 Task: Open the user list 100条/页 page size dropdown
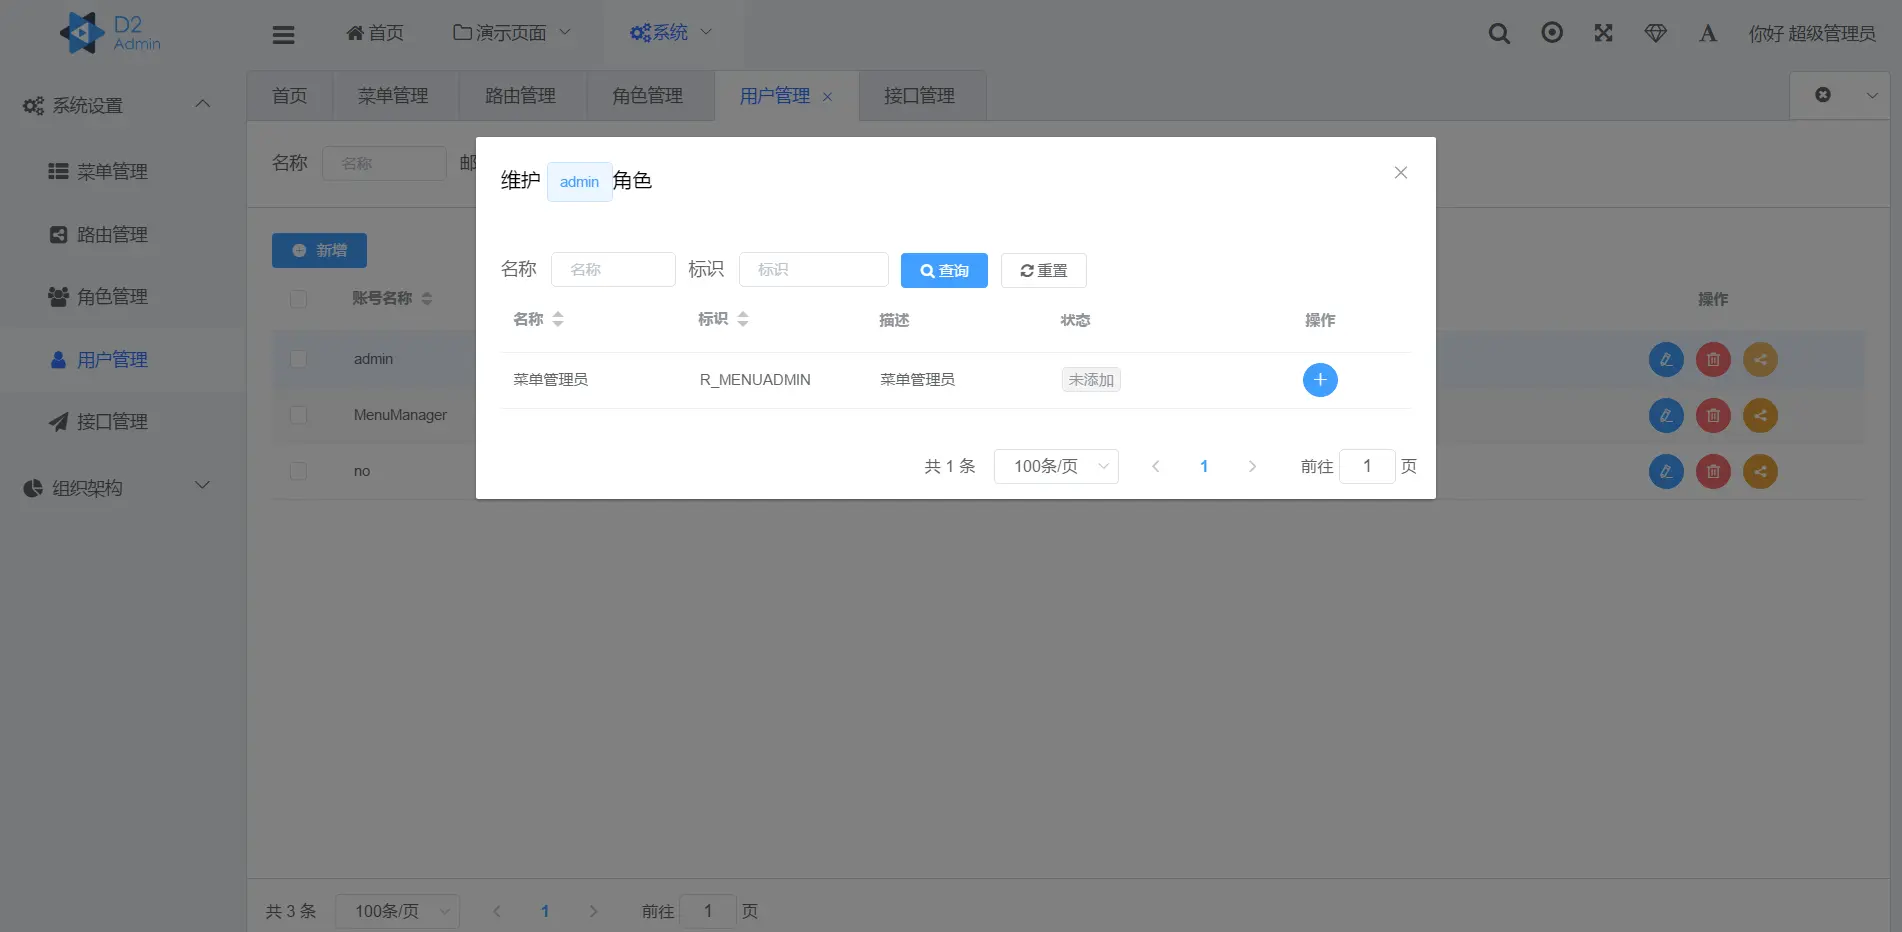pos(397,912)
